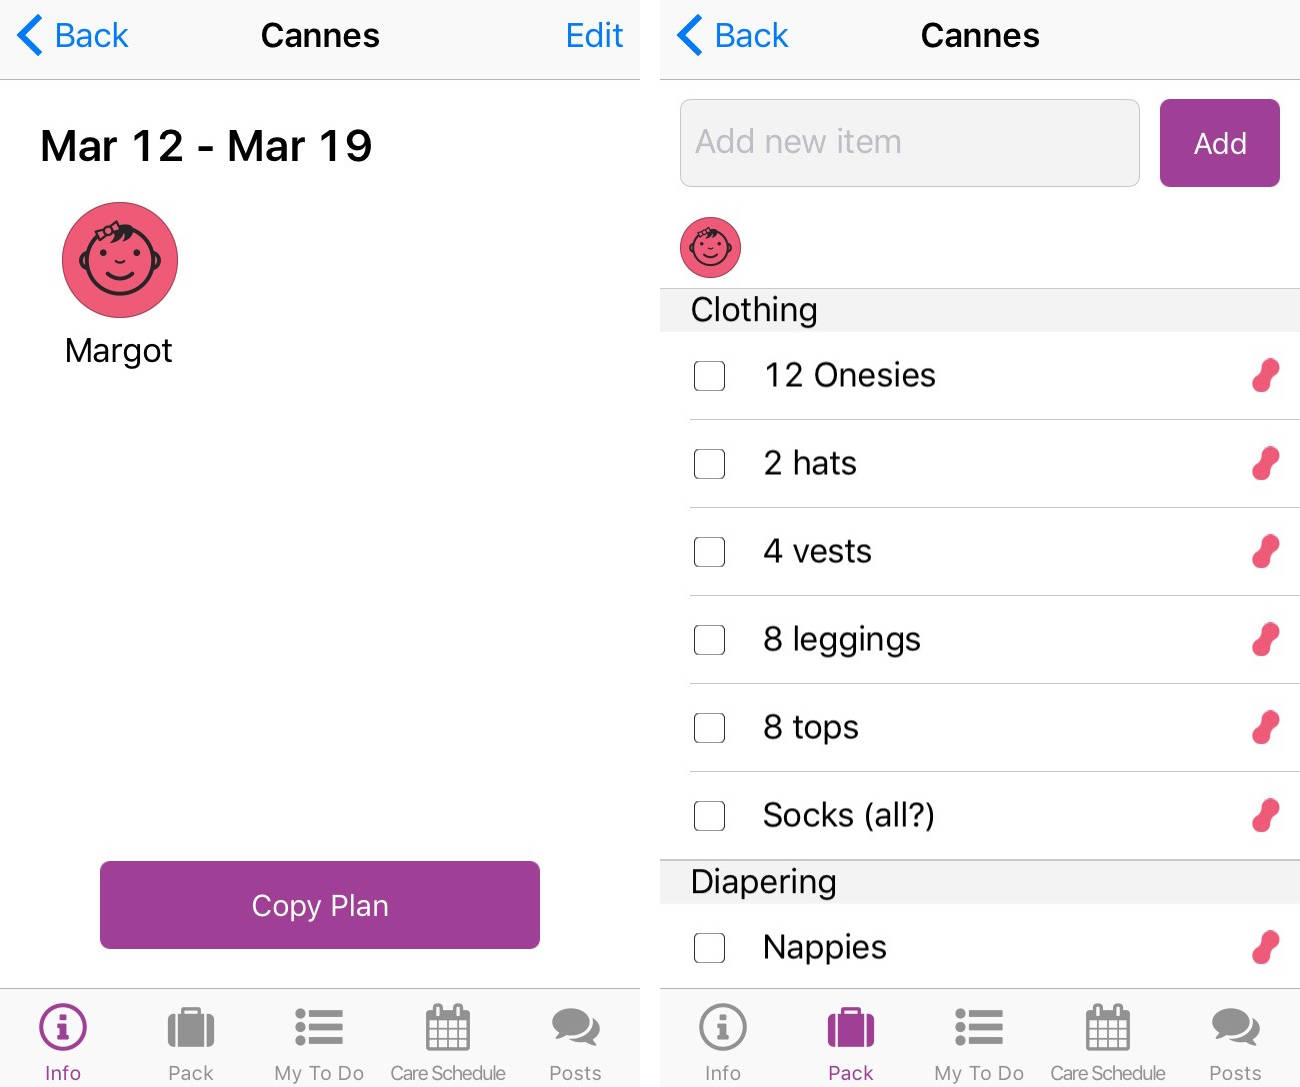Viewport: 1300px width, 1087px height.
Task: Tap the pink icon beside 12 Onesies
Action: (x=1265, y=376)
